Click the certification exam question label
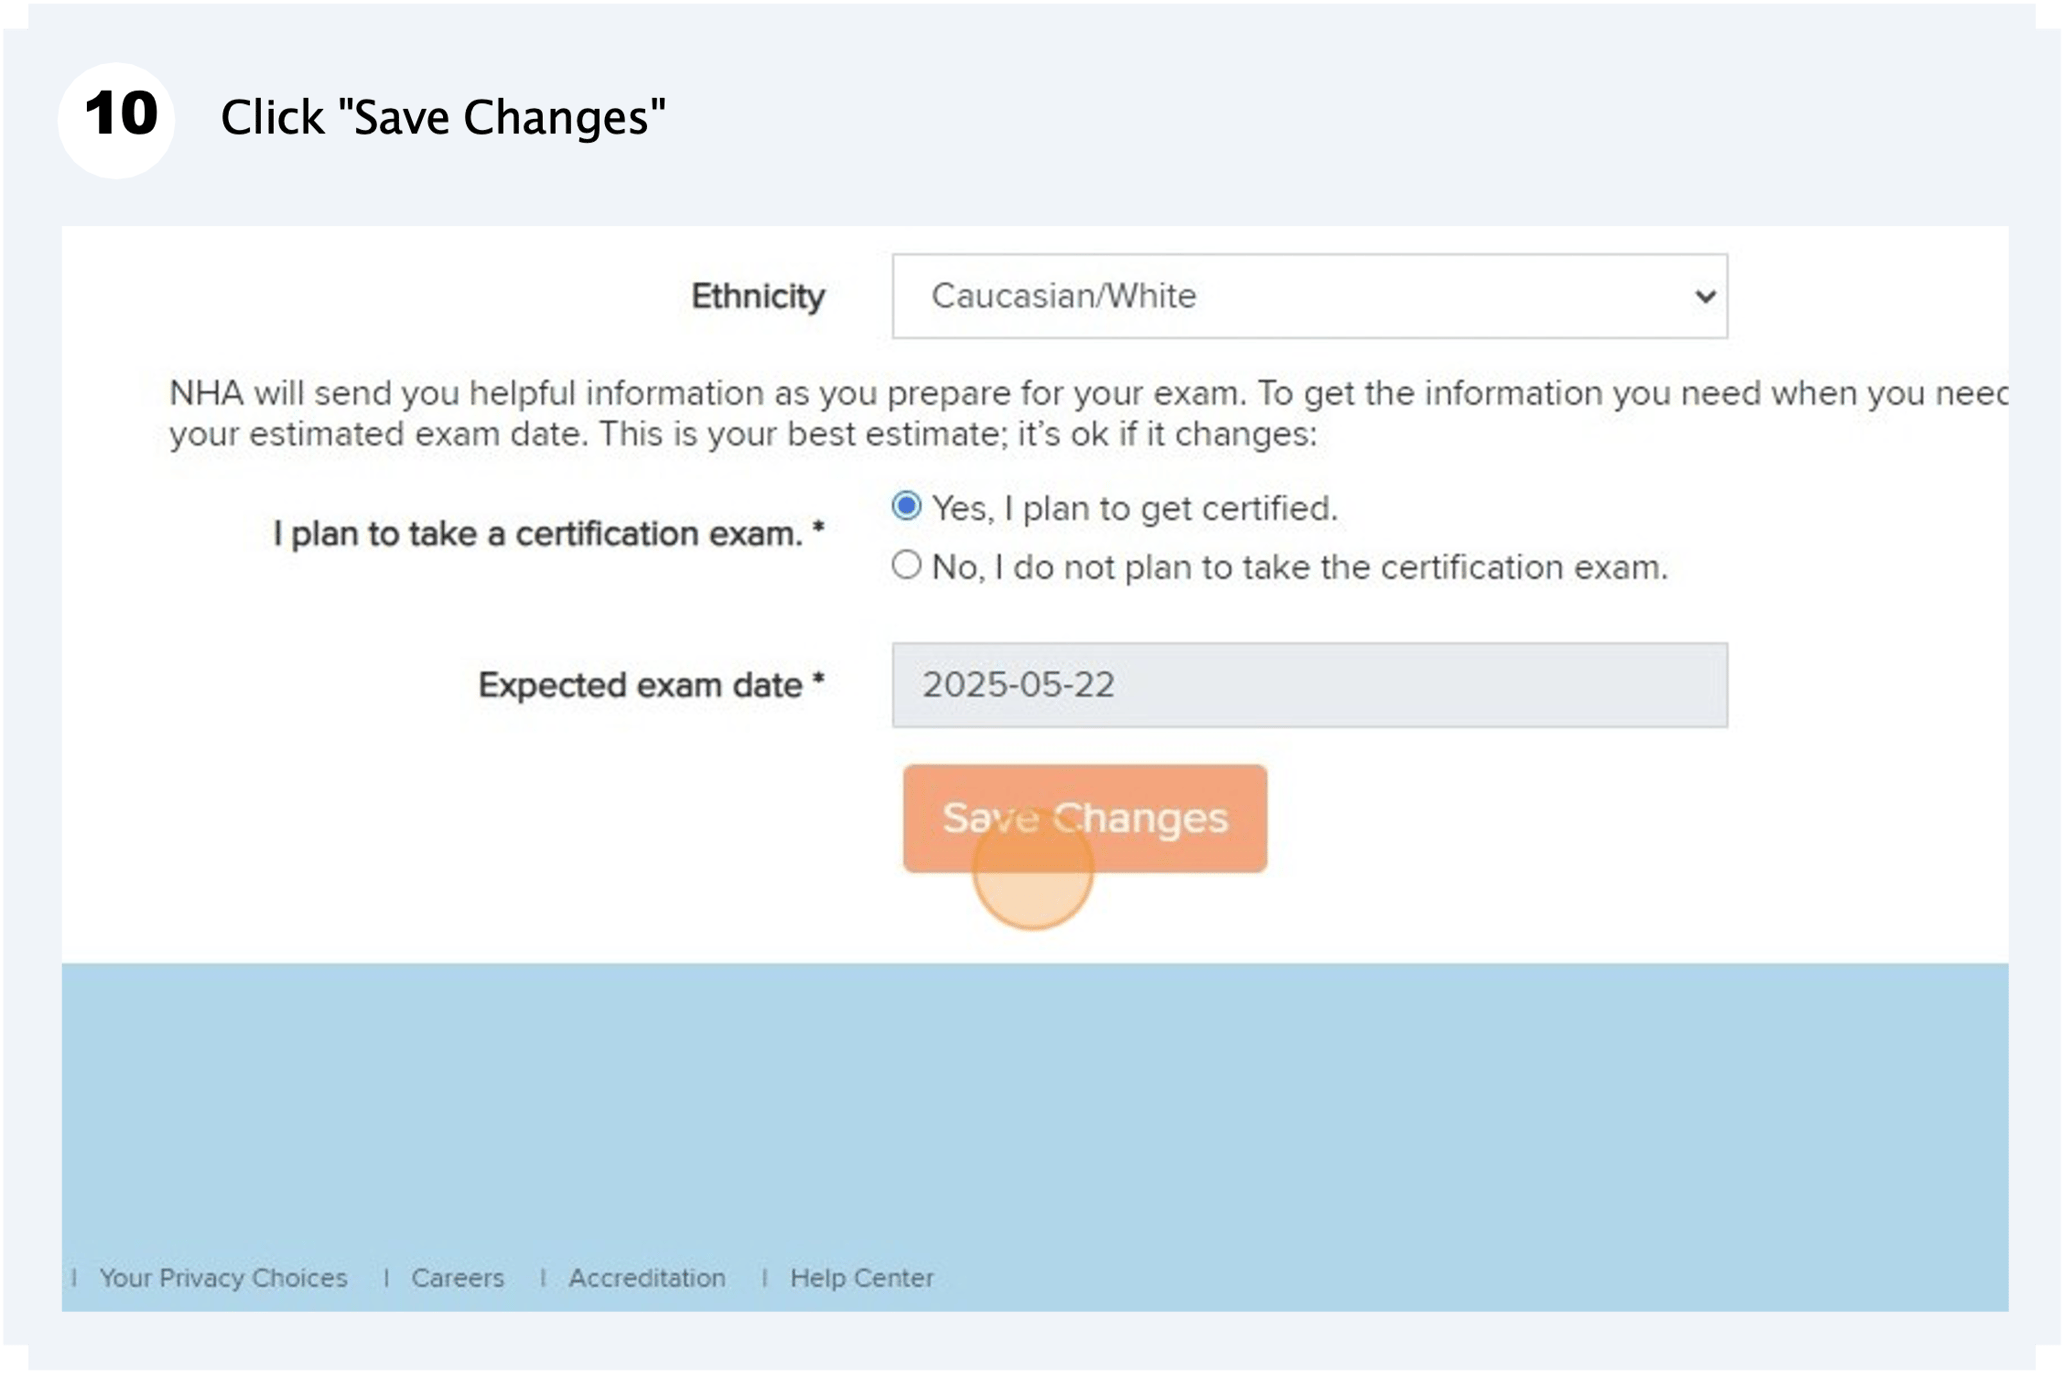The image size is (2064, 1375). pyautogui.click(x=547, y=533)
